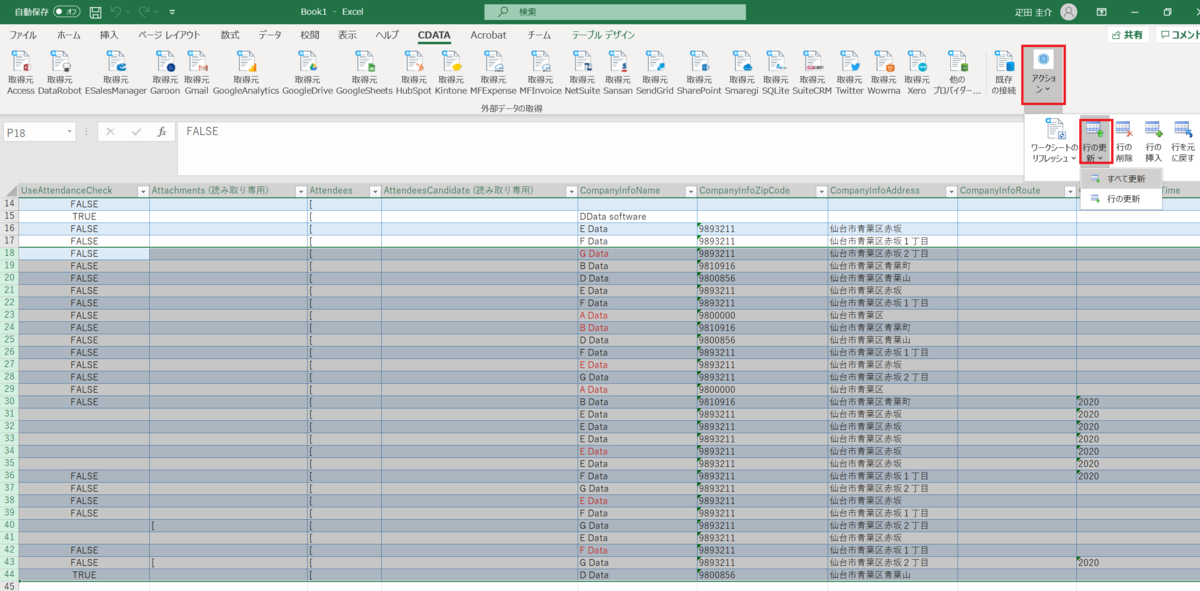
Task: Toggle the 自動保存 autosave switch
Action: point(67,12)
